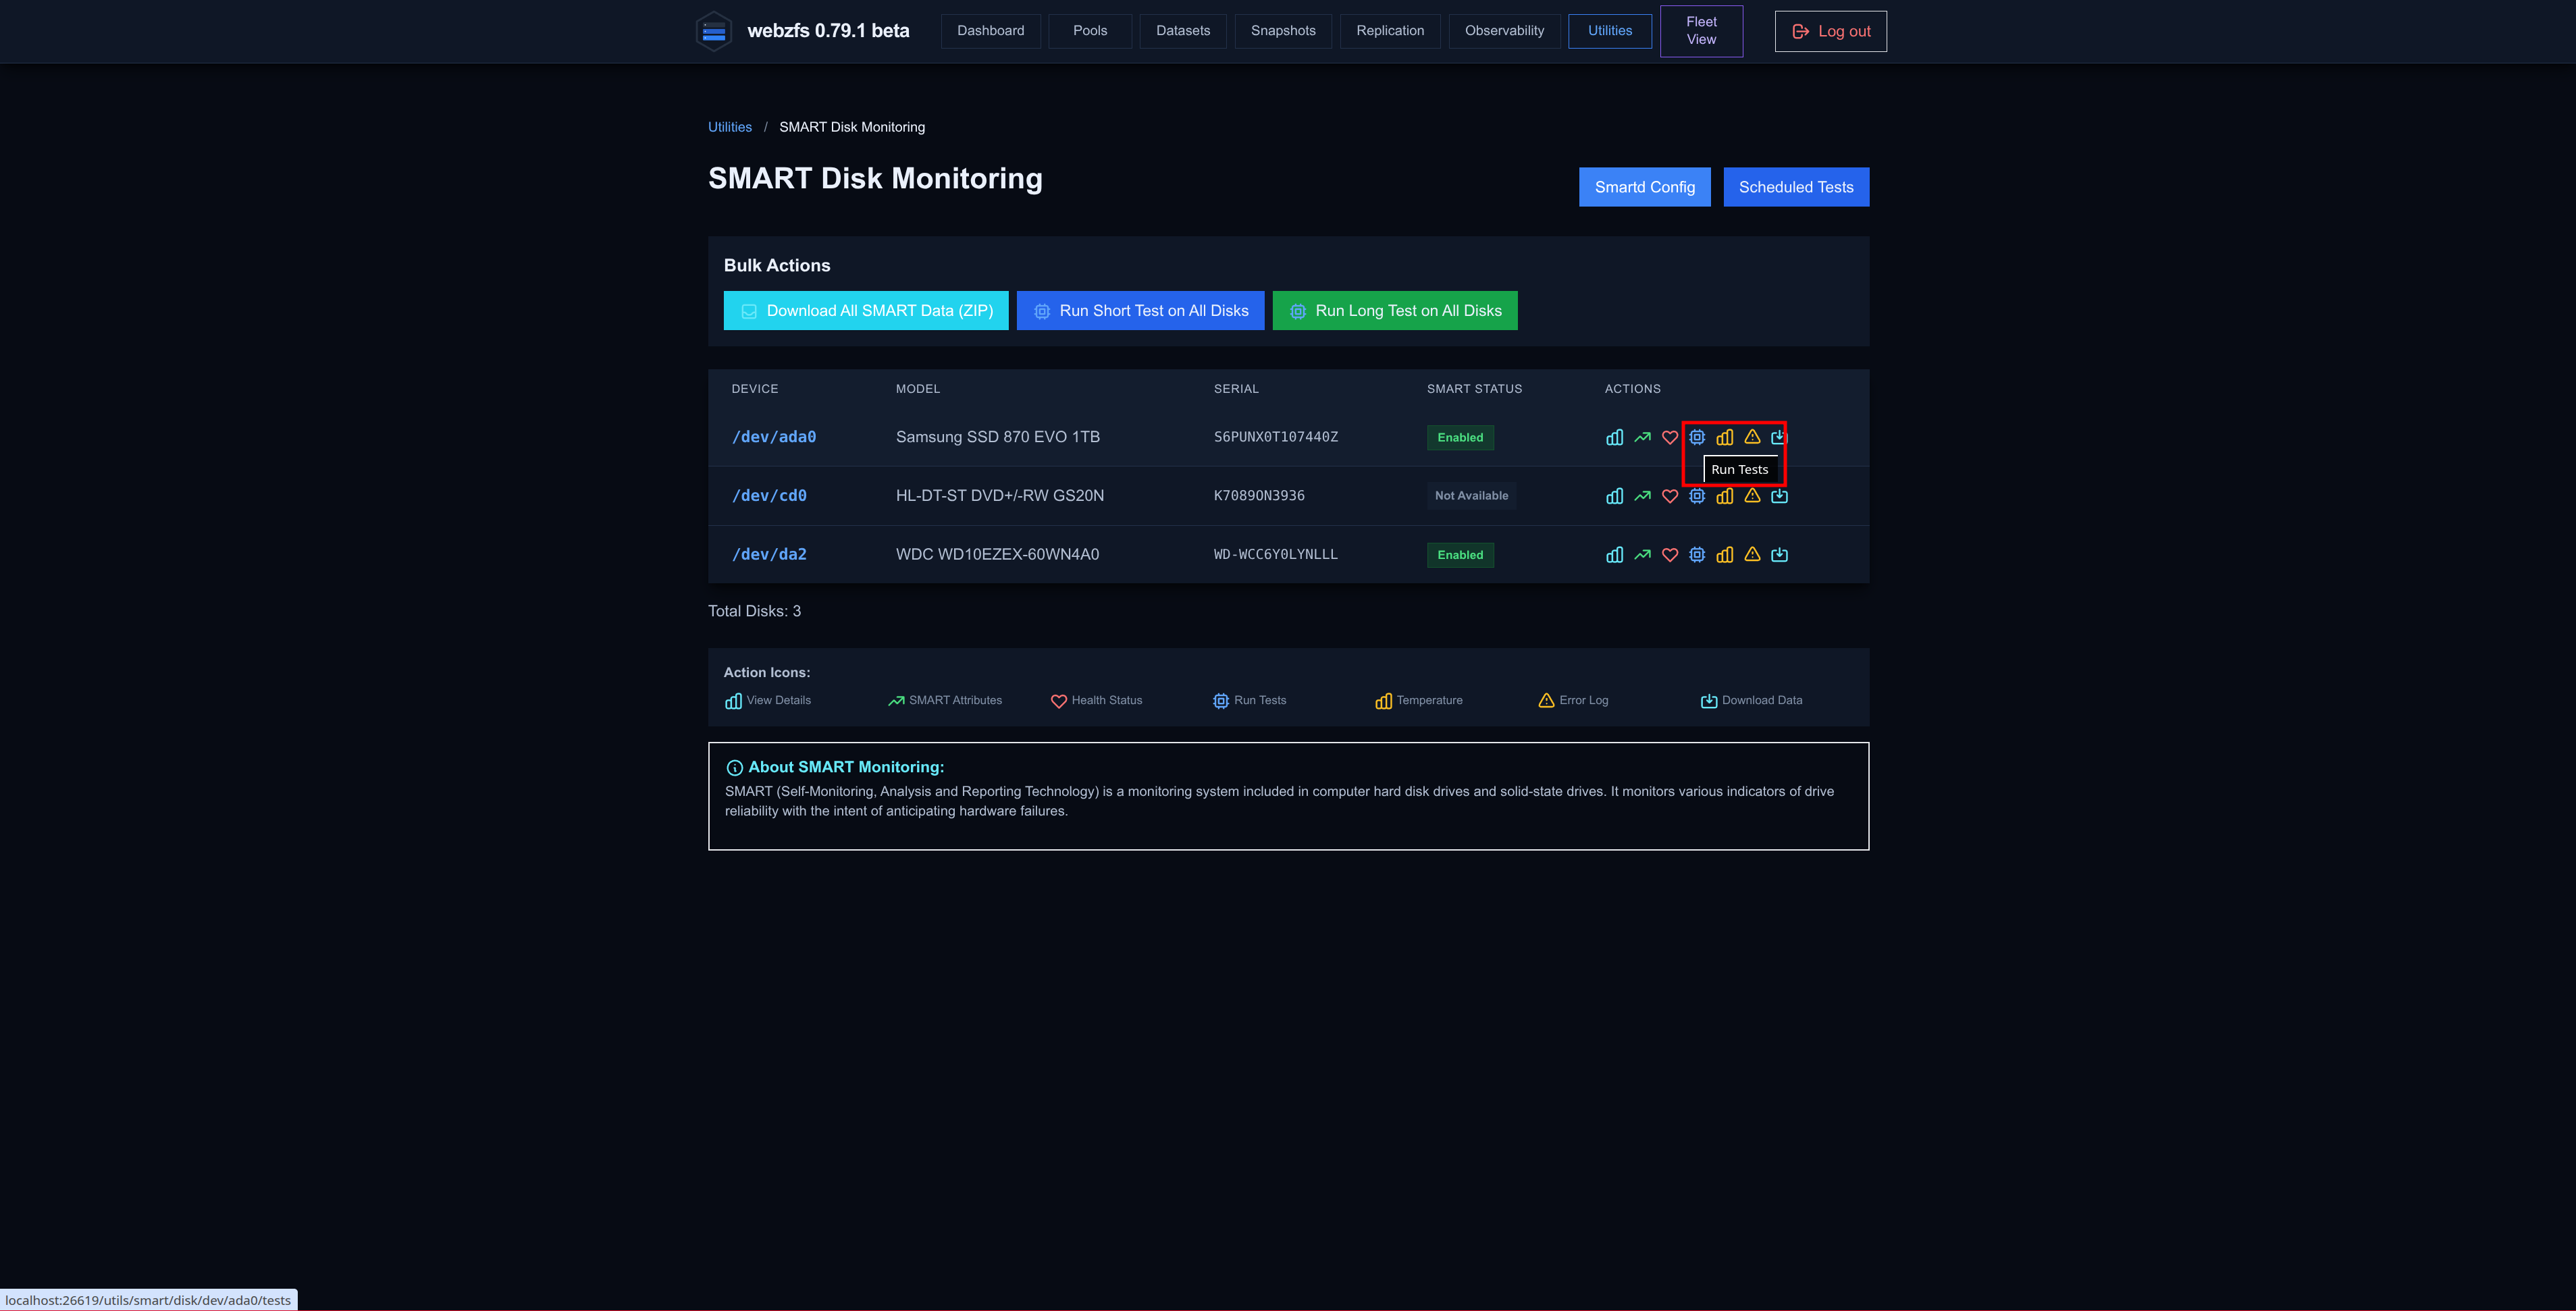Open the Smartd Config page
2576x1311 pixels.
pyautogui.click(x=1644, y=187)
